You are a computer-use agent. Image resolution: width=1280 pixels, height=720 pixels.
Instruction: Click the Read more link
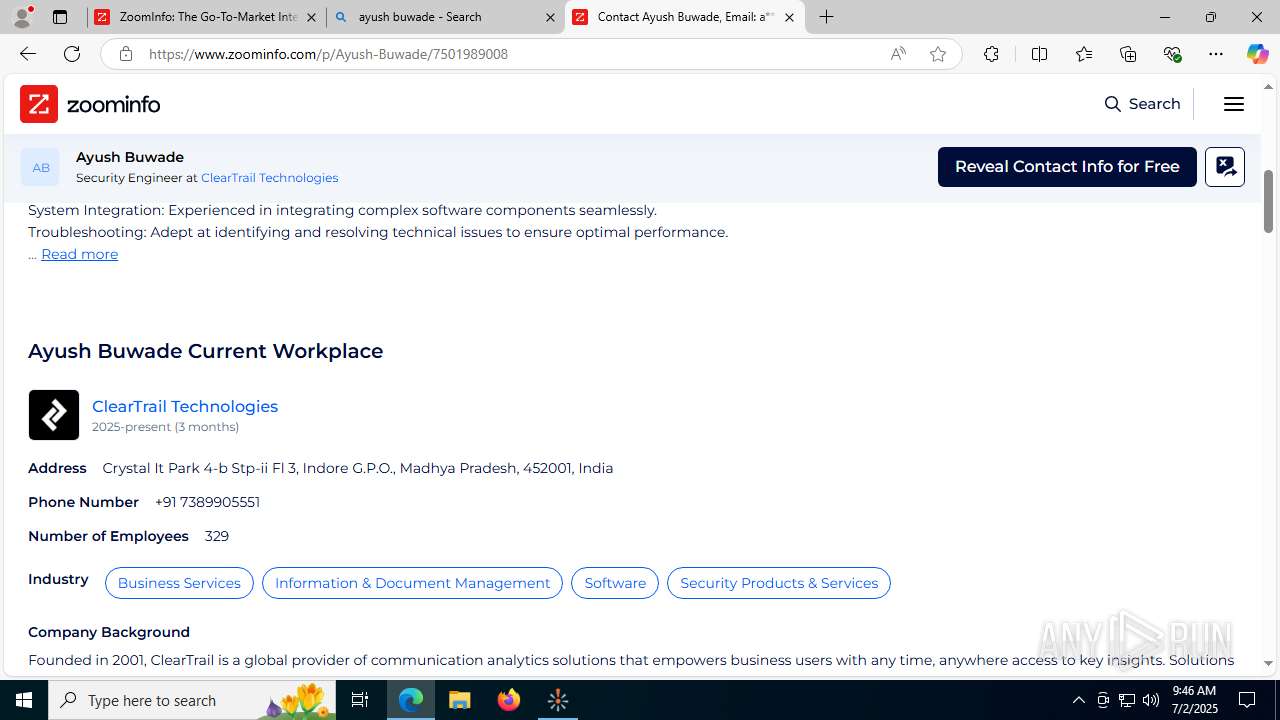click(79, 254)
